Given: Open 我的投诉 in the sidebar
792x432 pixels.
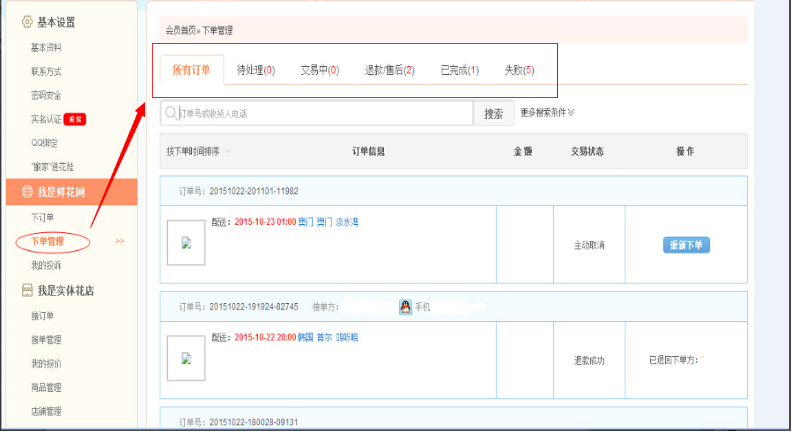Looking at the screenshot, I should coord(46,265).
